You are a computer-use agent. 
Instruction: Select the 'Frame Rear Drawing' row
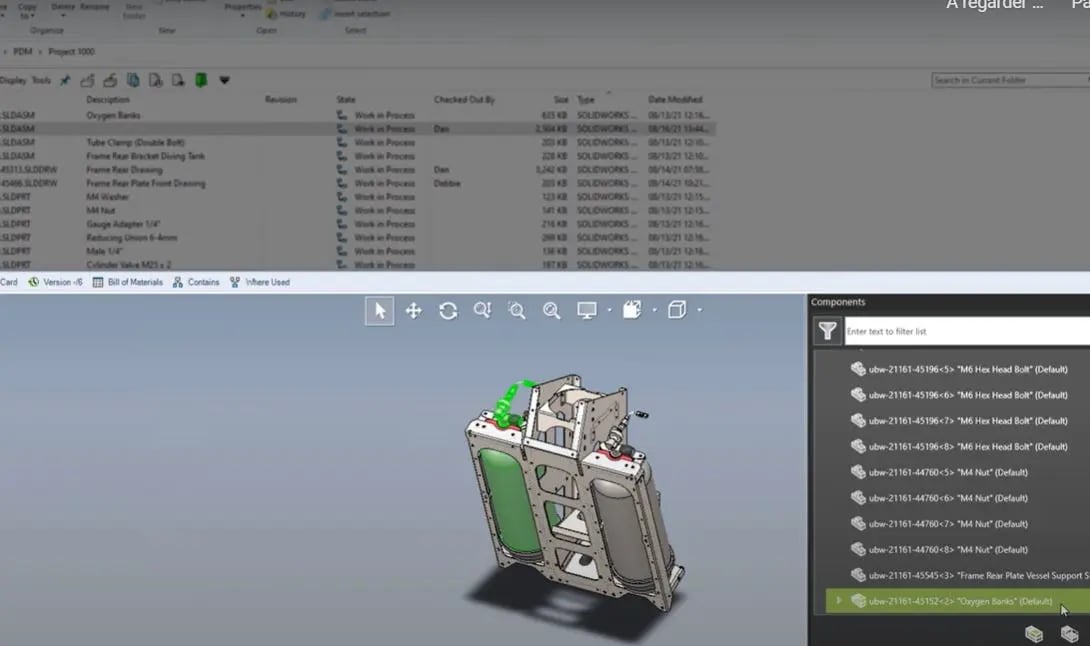(357, 170)
